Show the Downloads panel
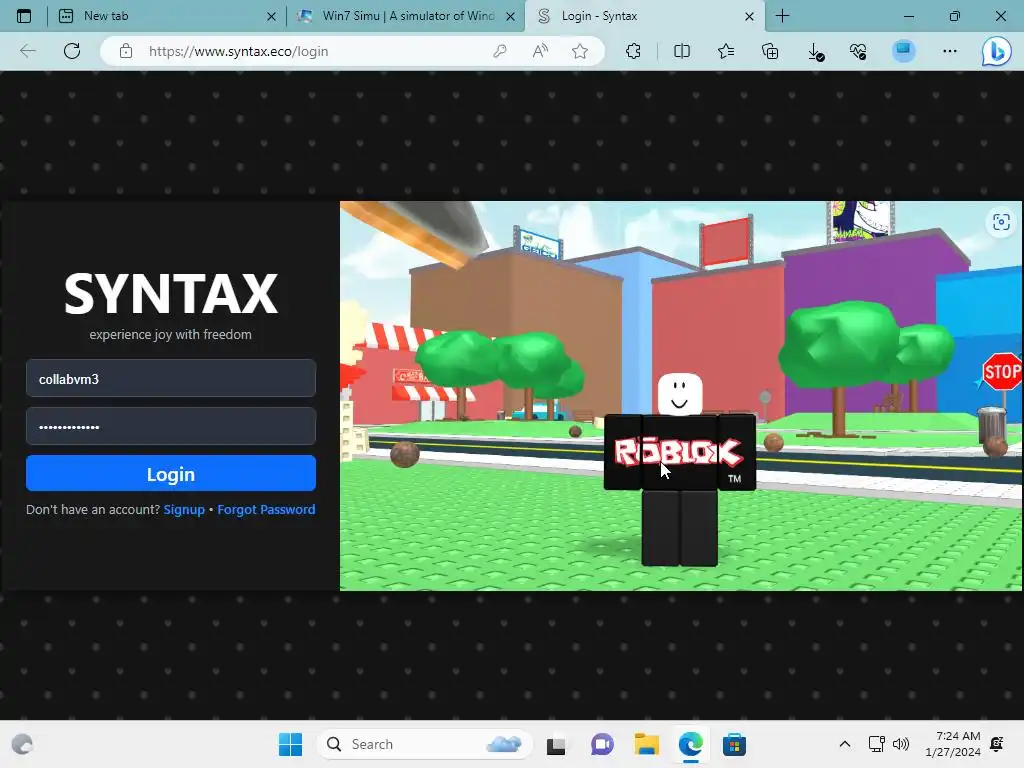The image size is (1024, 768). (x=816, y=51)
